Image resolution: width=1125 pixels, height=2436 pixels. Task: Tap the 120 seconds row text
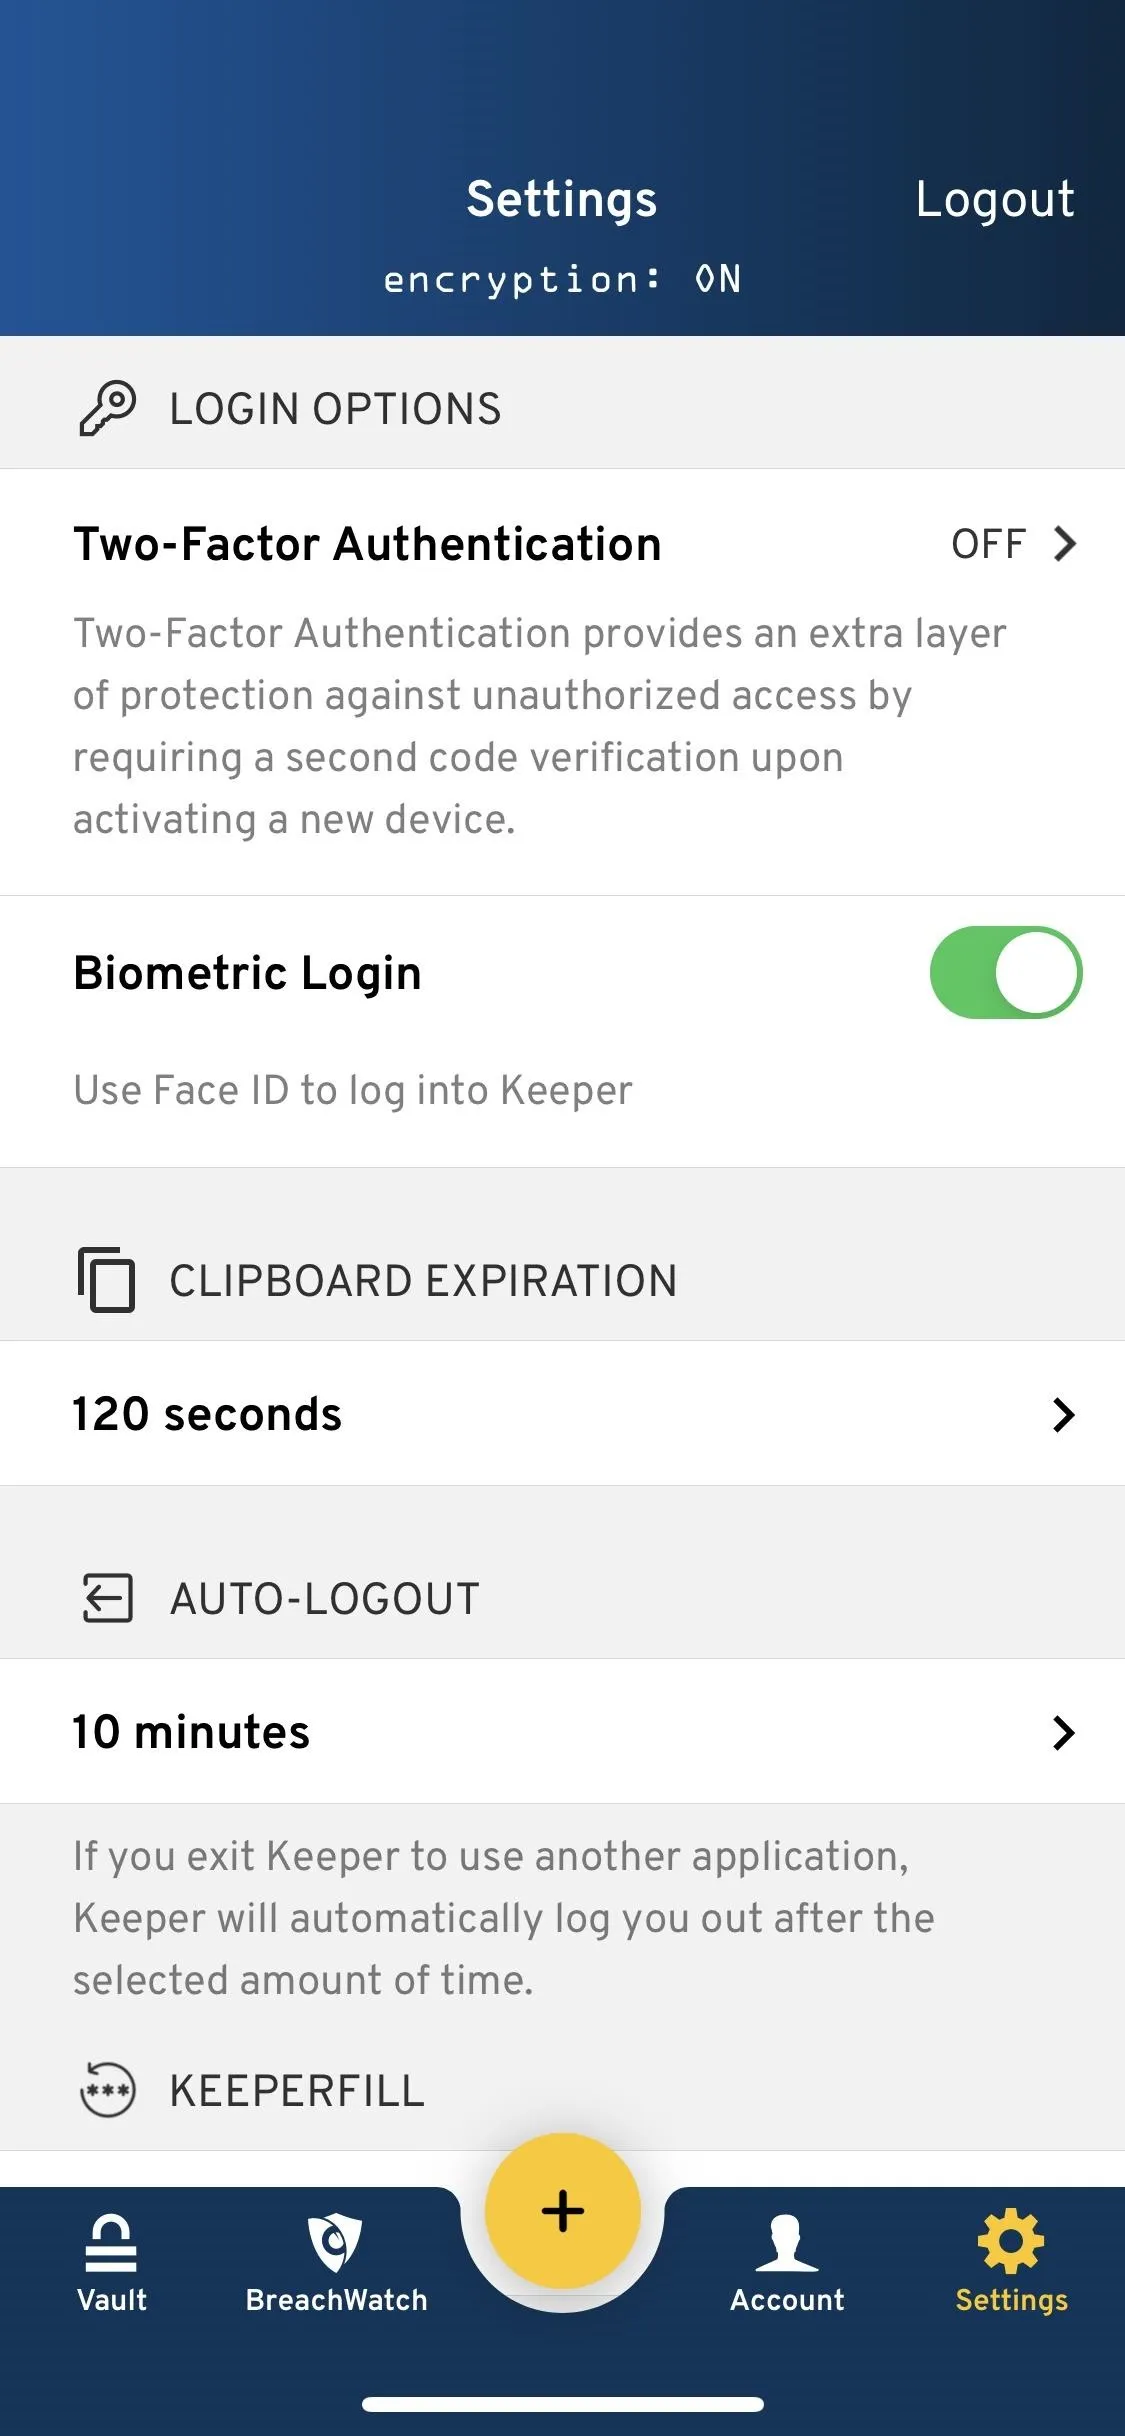pyautogui.click(x=207, y=1414)
